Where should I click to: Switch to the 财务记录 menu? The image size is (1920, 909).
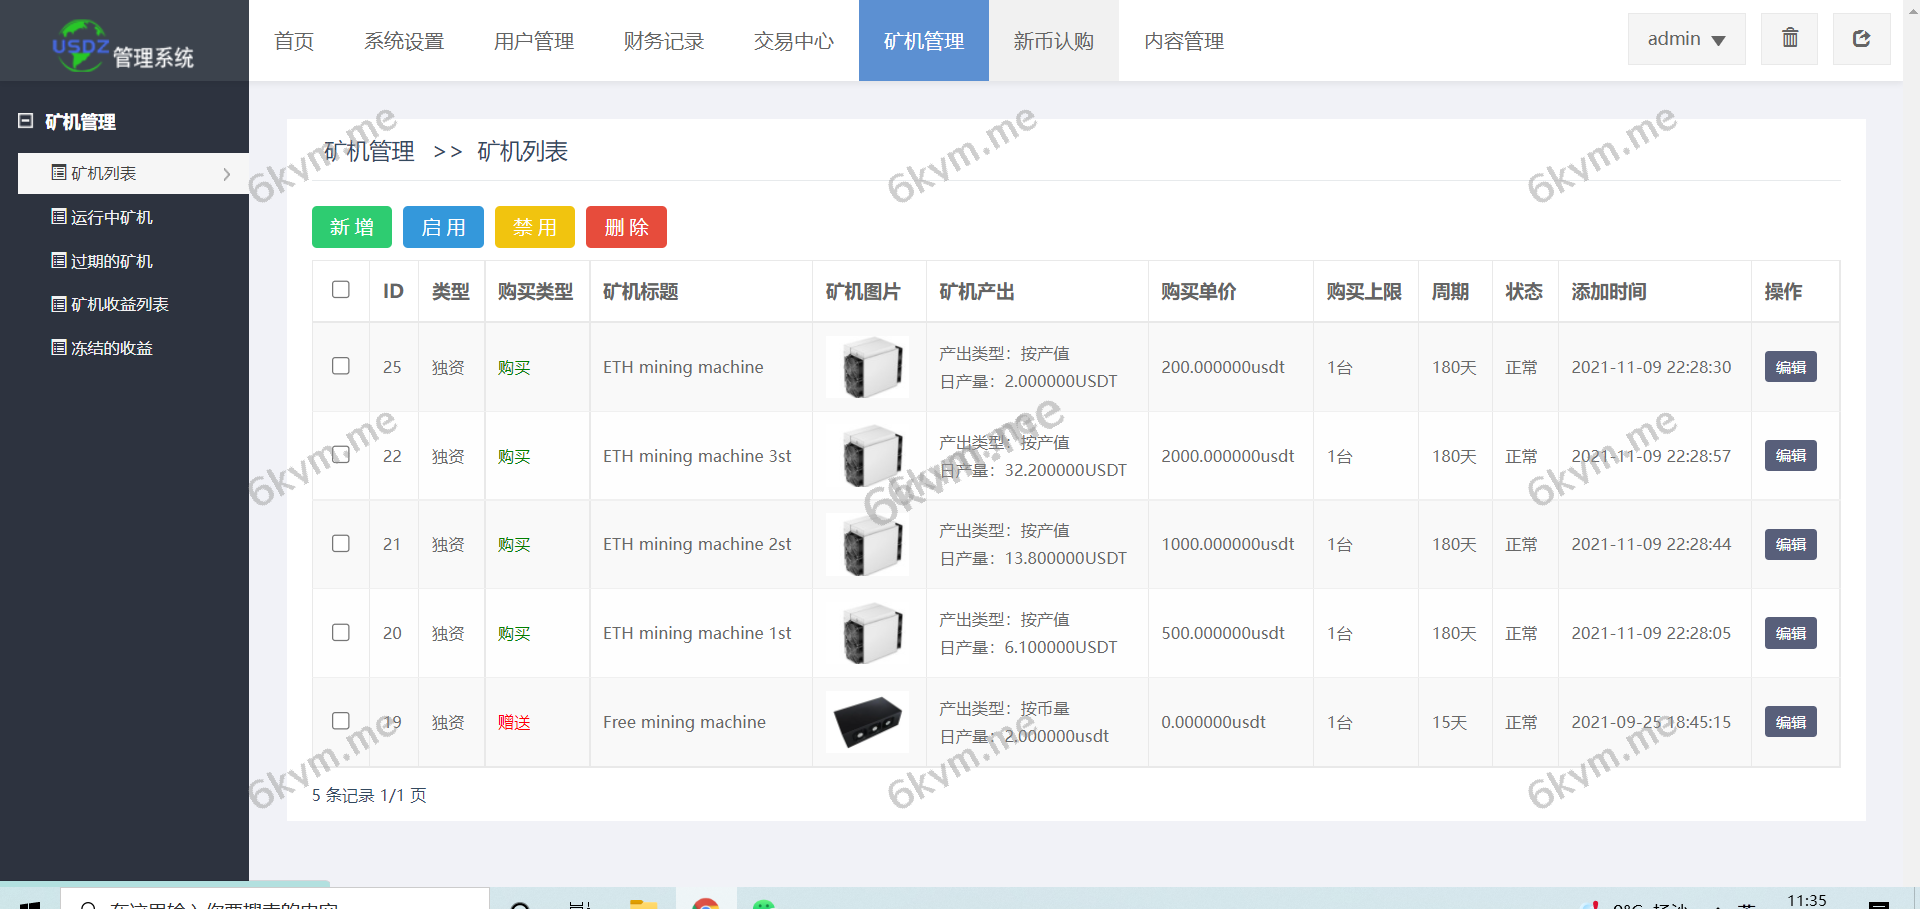point(663,41)
